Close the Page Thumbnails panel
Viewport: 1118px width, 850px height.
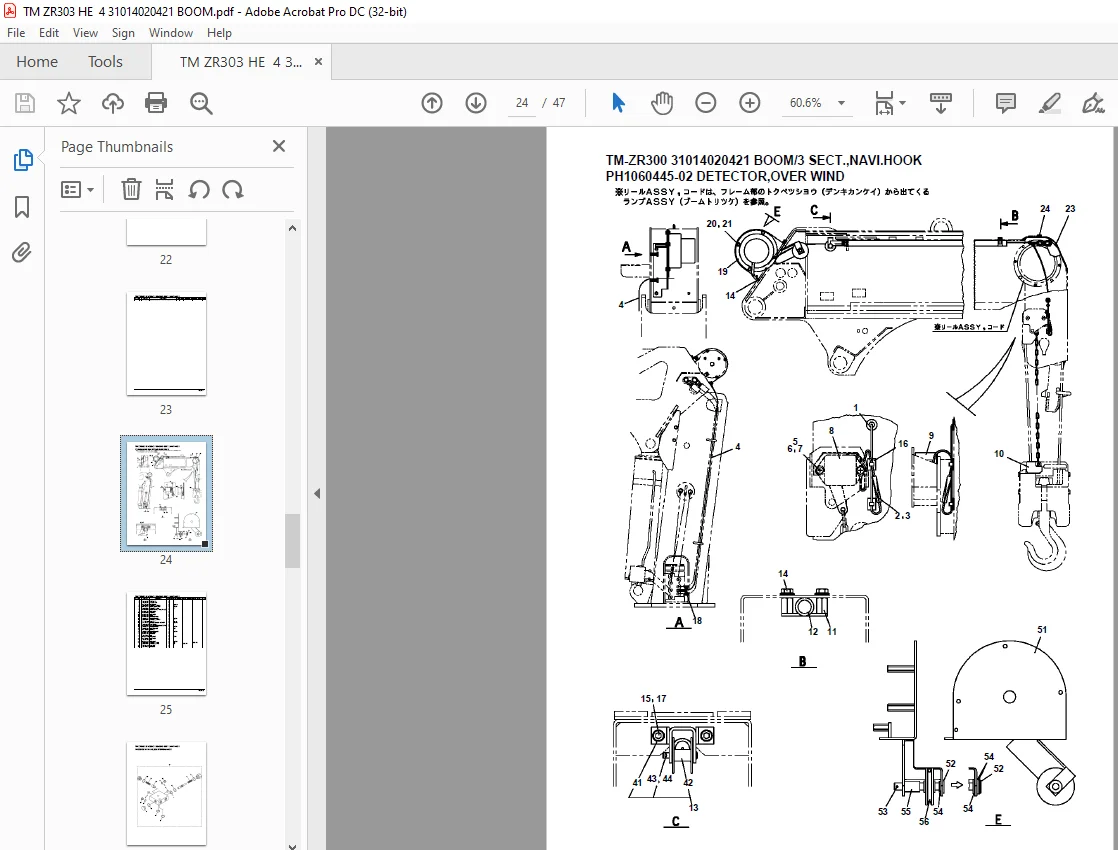point(279,146)
